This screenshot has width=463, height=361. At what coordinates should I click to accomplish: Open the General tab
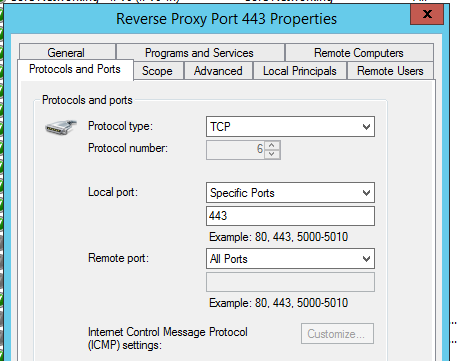[x=67, y=52]
